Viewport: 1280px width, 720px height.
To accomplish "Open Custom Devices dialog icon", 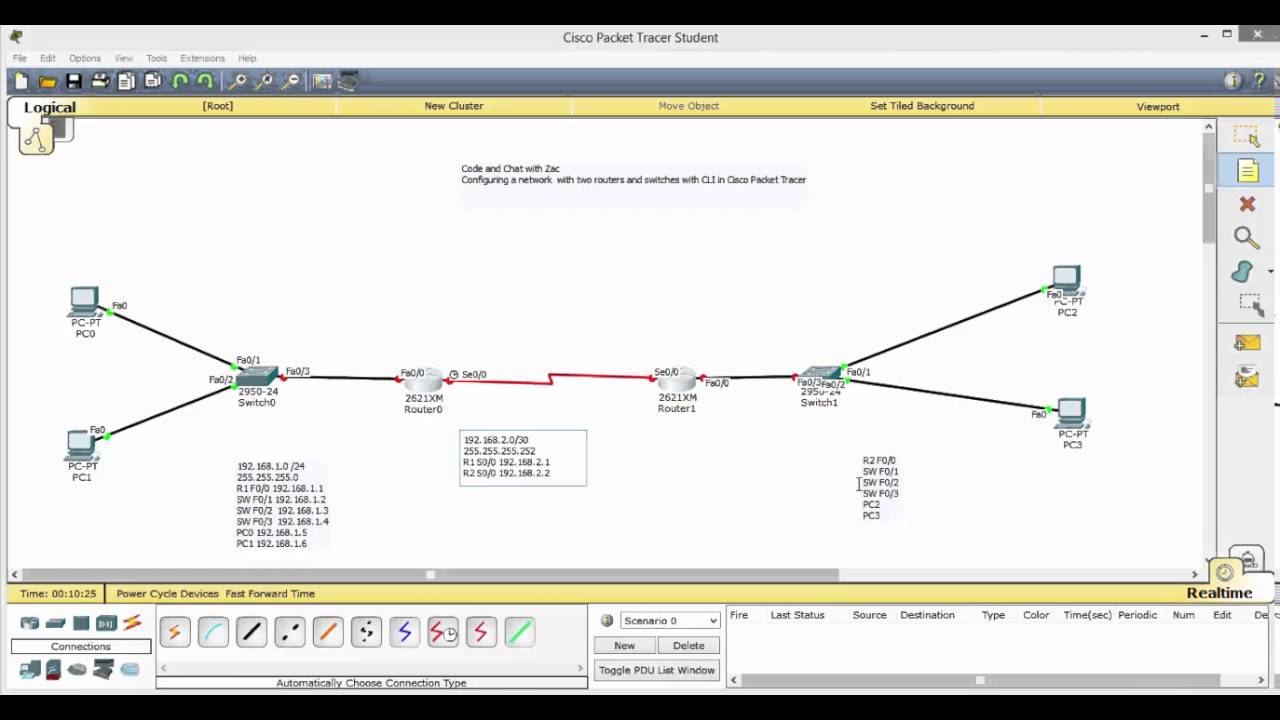I will click(x=348, y=81).
